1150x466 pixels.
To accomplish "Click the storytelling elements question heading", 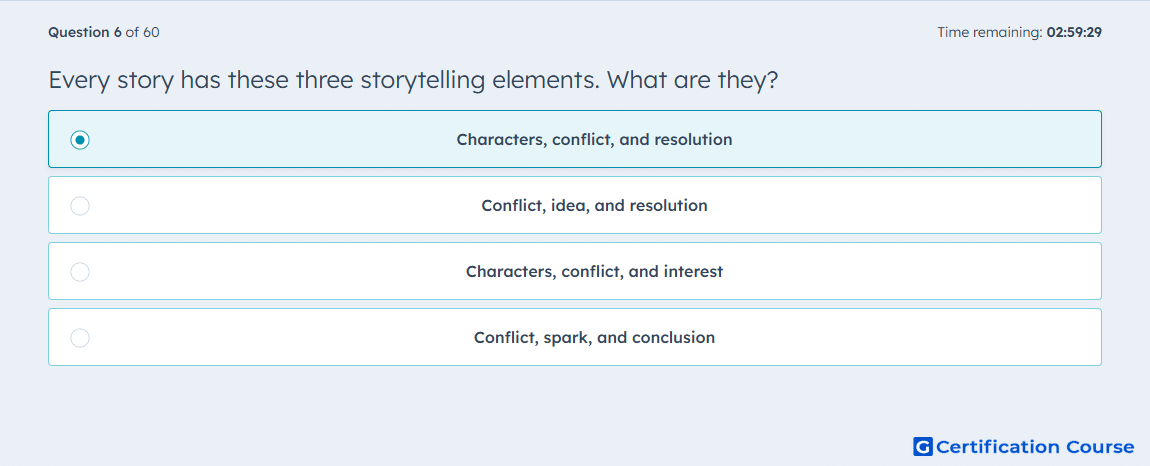I will pos(413,80).
